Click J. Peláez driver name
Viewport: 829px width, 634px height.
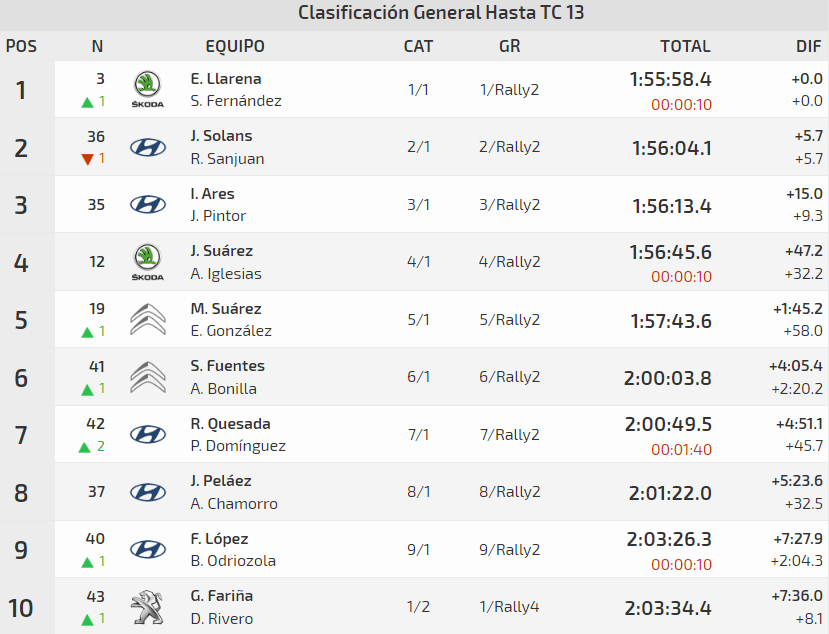click(221, 481)
